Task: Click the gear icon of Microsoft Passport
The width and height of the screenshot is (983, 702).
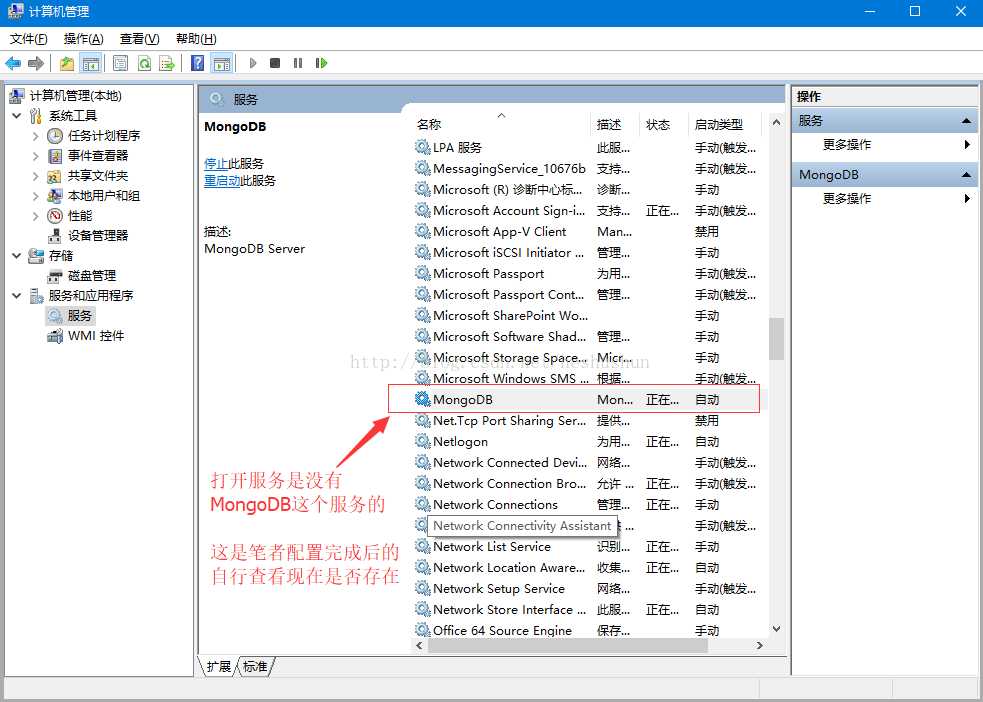Action: pyautogui.click(x=423, y=273)
